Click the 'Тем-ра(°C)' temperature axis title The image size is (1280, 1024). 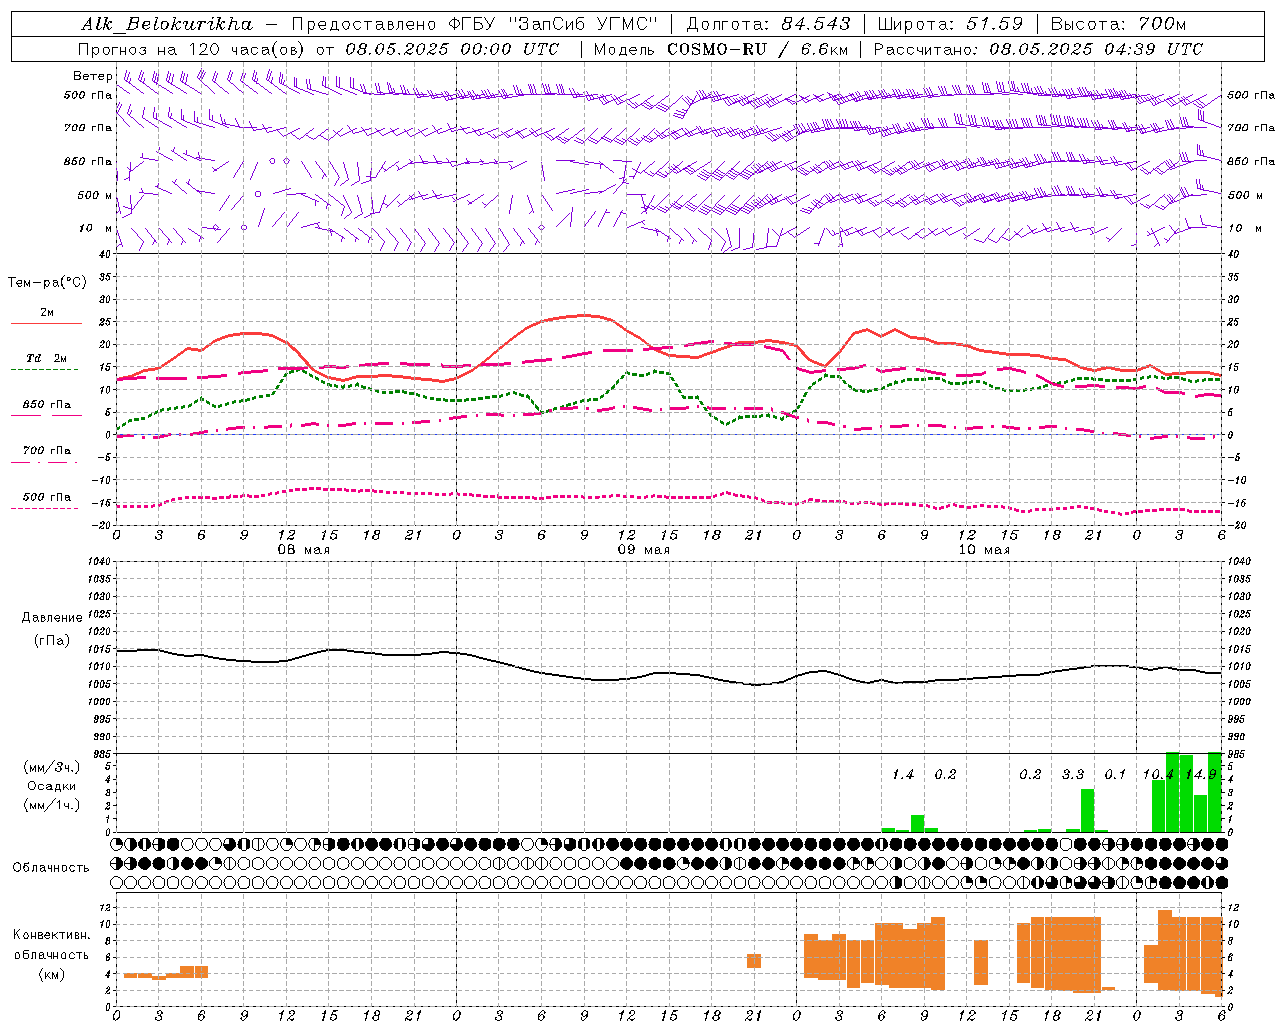(47, 283)
